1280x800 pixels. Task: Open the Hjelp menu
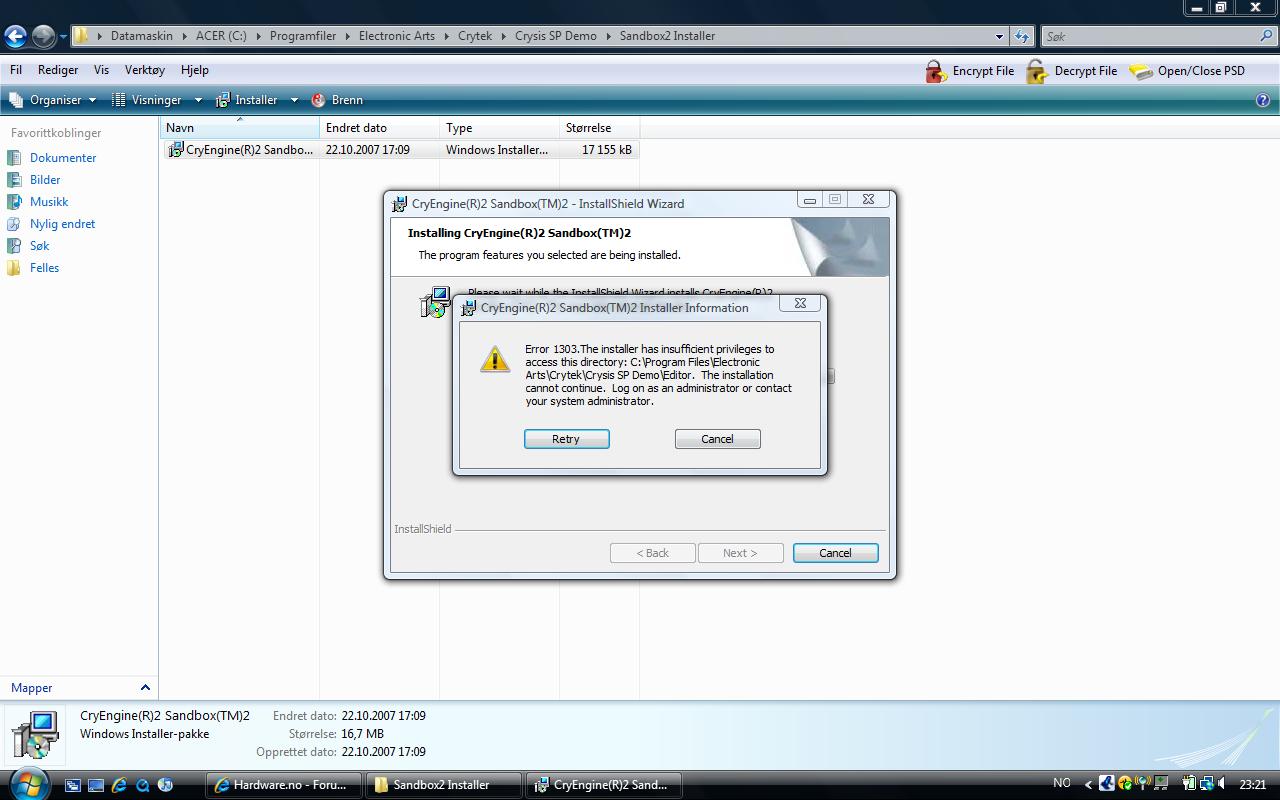pos(195,70)
